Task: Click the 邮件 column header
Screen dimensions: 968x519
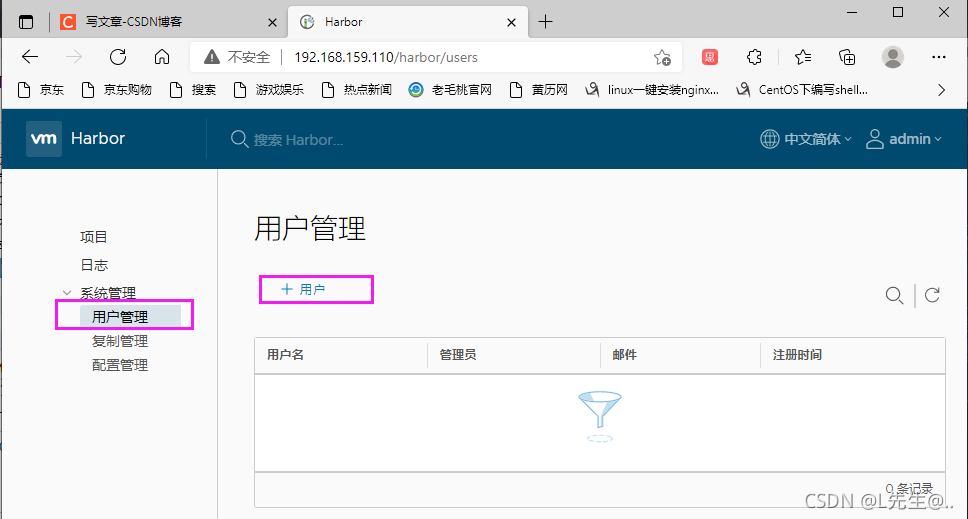Action: (624, 355)
